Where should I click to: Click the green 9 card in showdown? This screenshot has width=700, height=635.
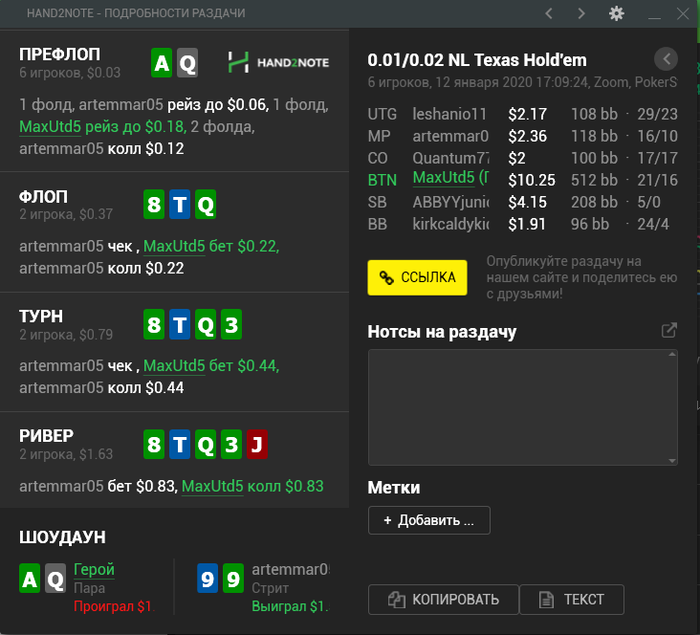pos(233,578)
